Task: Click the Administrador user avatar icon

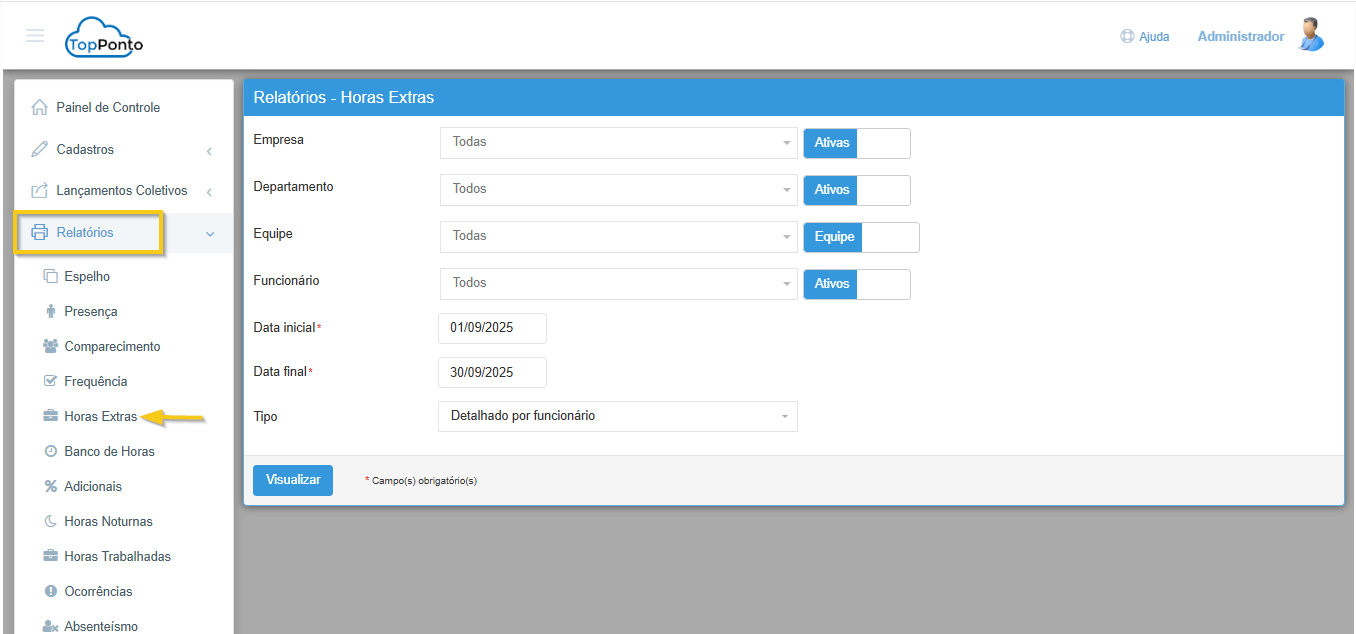Action: 1310,35
